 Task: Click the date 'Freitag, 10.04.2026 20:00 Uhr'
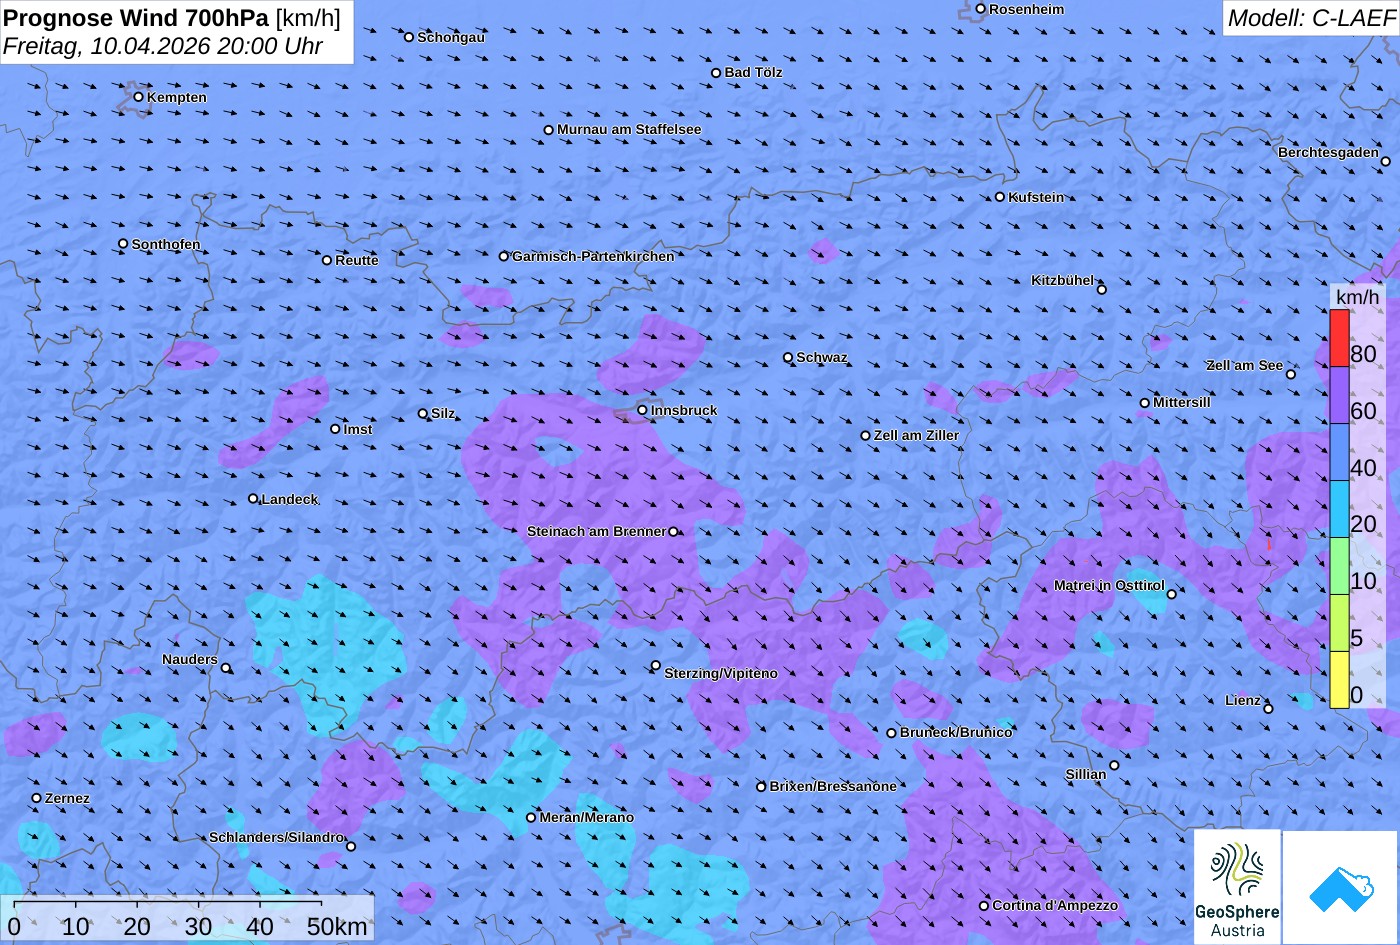[163, 46]
